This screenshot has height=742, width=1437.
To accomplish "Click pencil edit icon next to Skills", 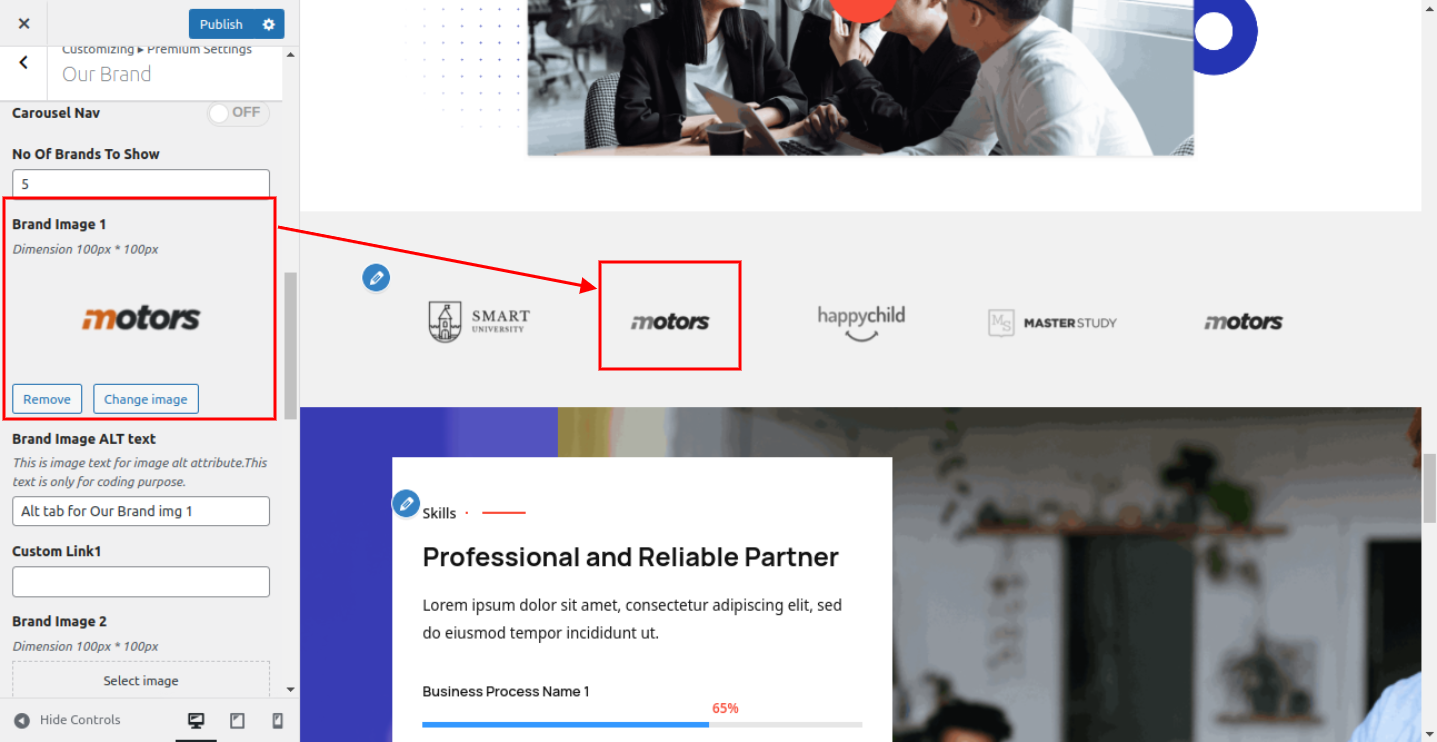I will [x=405, y=503].
